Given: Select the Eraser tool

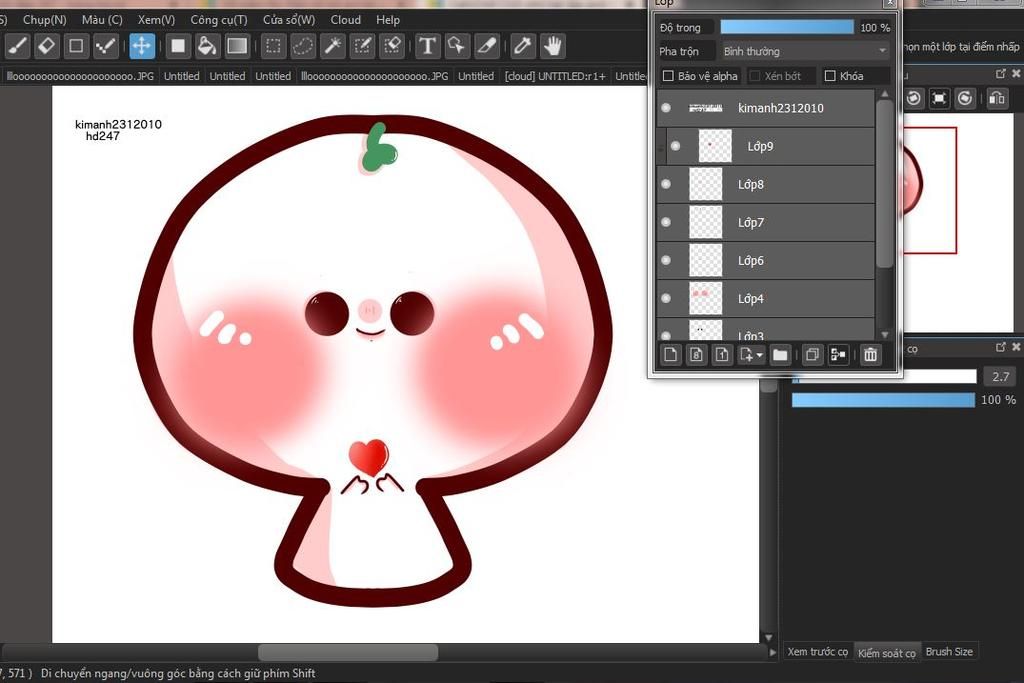Looking at the screenshot, I should pyautogui.click(x=47, y=46).
